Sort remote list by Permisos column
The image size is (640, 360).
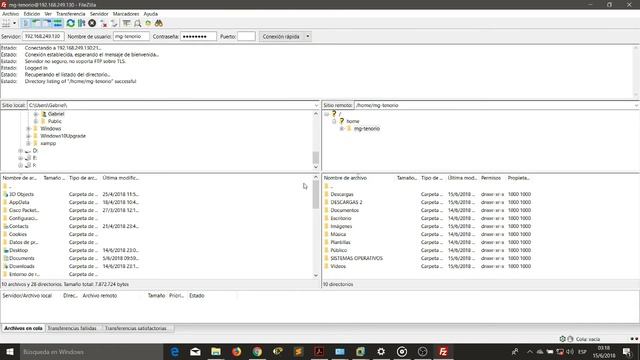click(492, 178)
